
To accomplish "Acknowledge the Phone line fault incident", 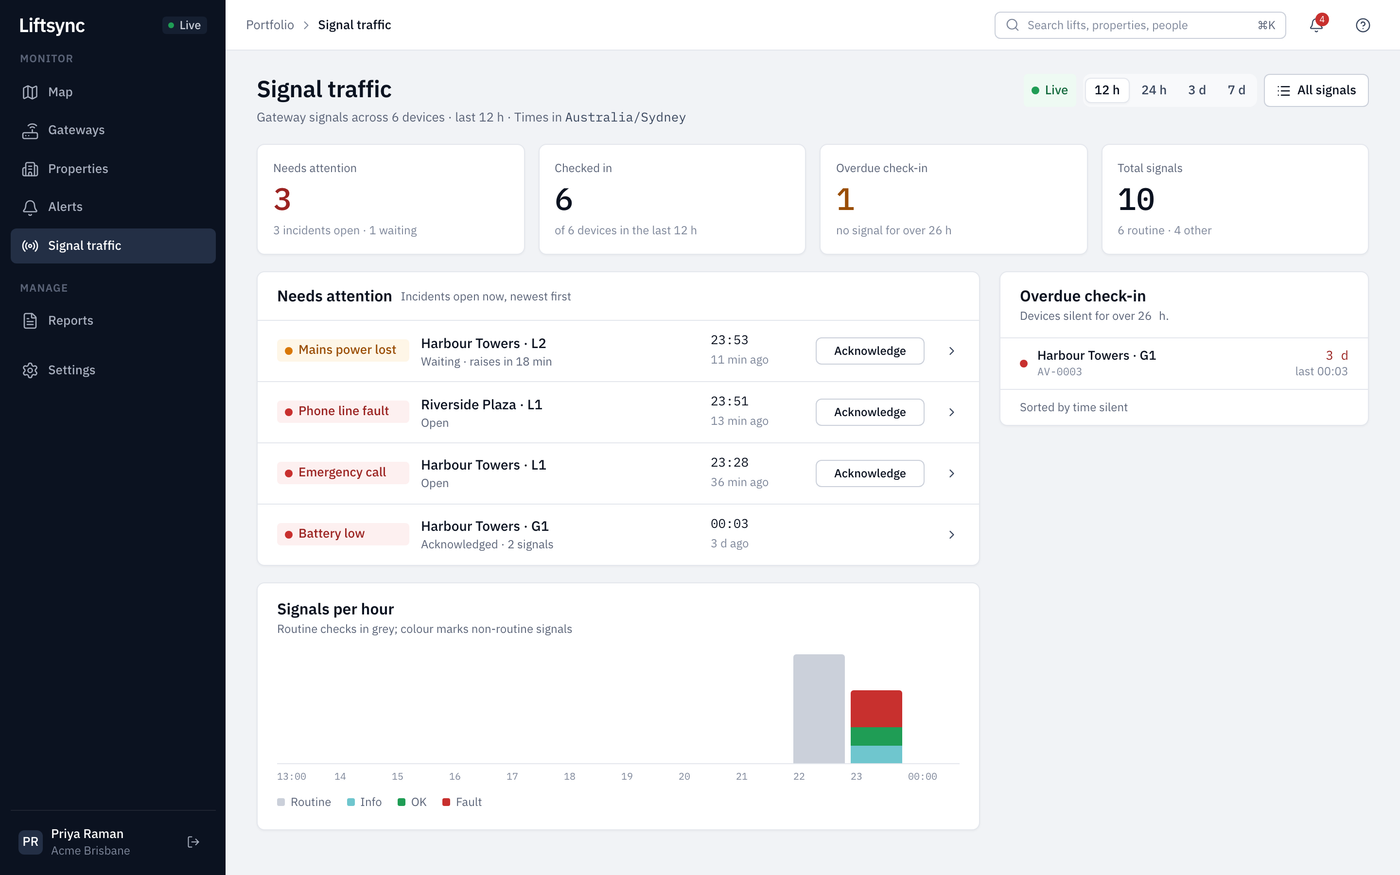I will [870, 412].
